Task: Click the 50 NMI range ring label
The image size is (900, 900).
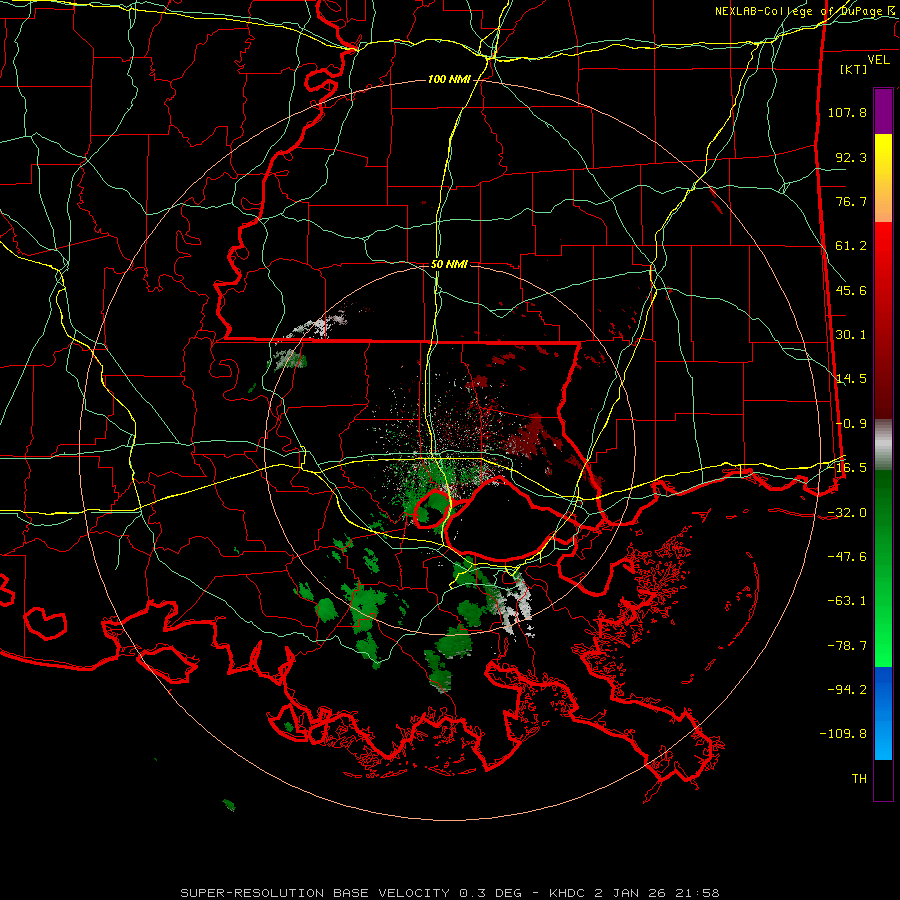Action: coord(449,264)
